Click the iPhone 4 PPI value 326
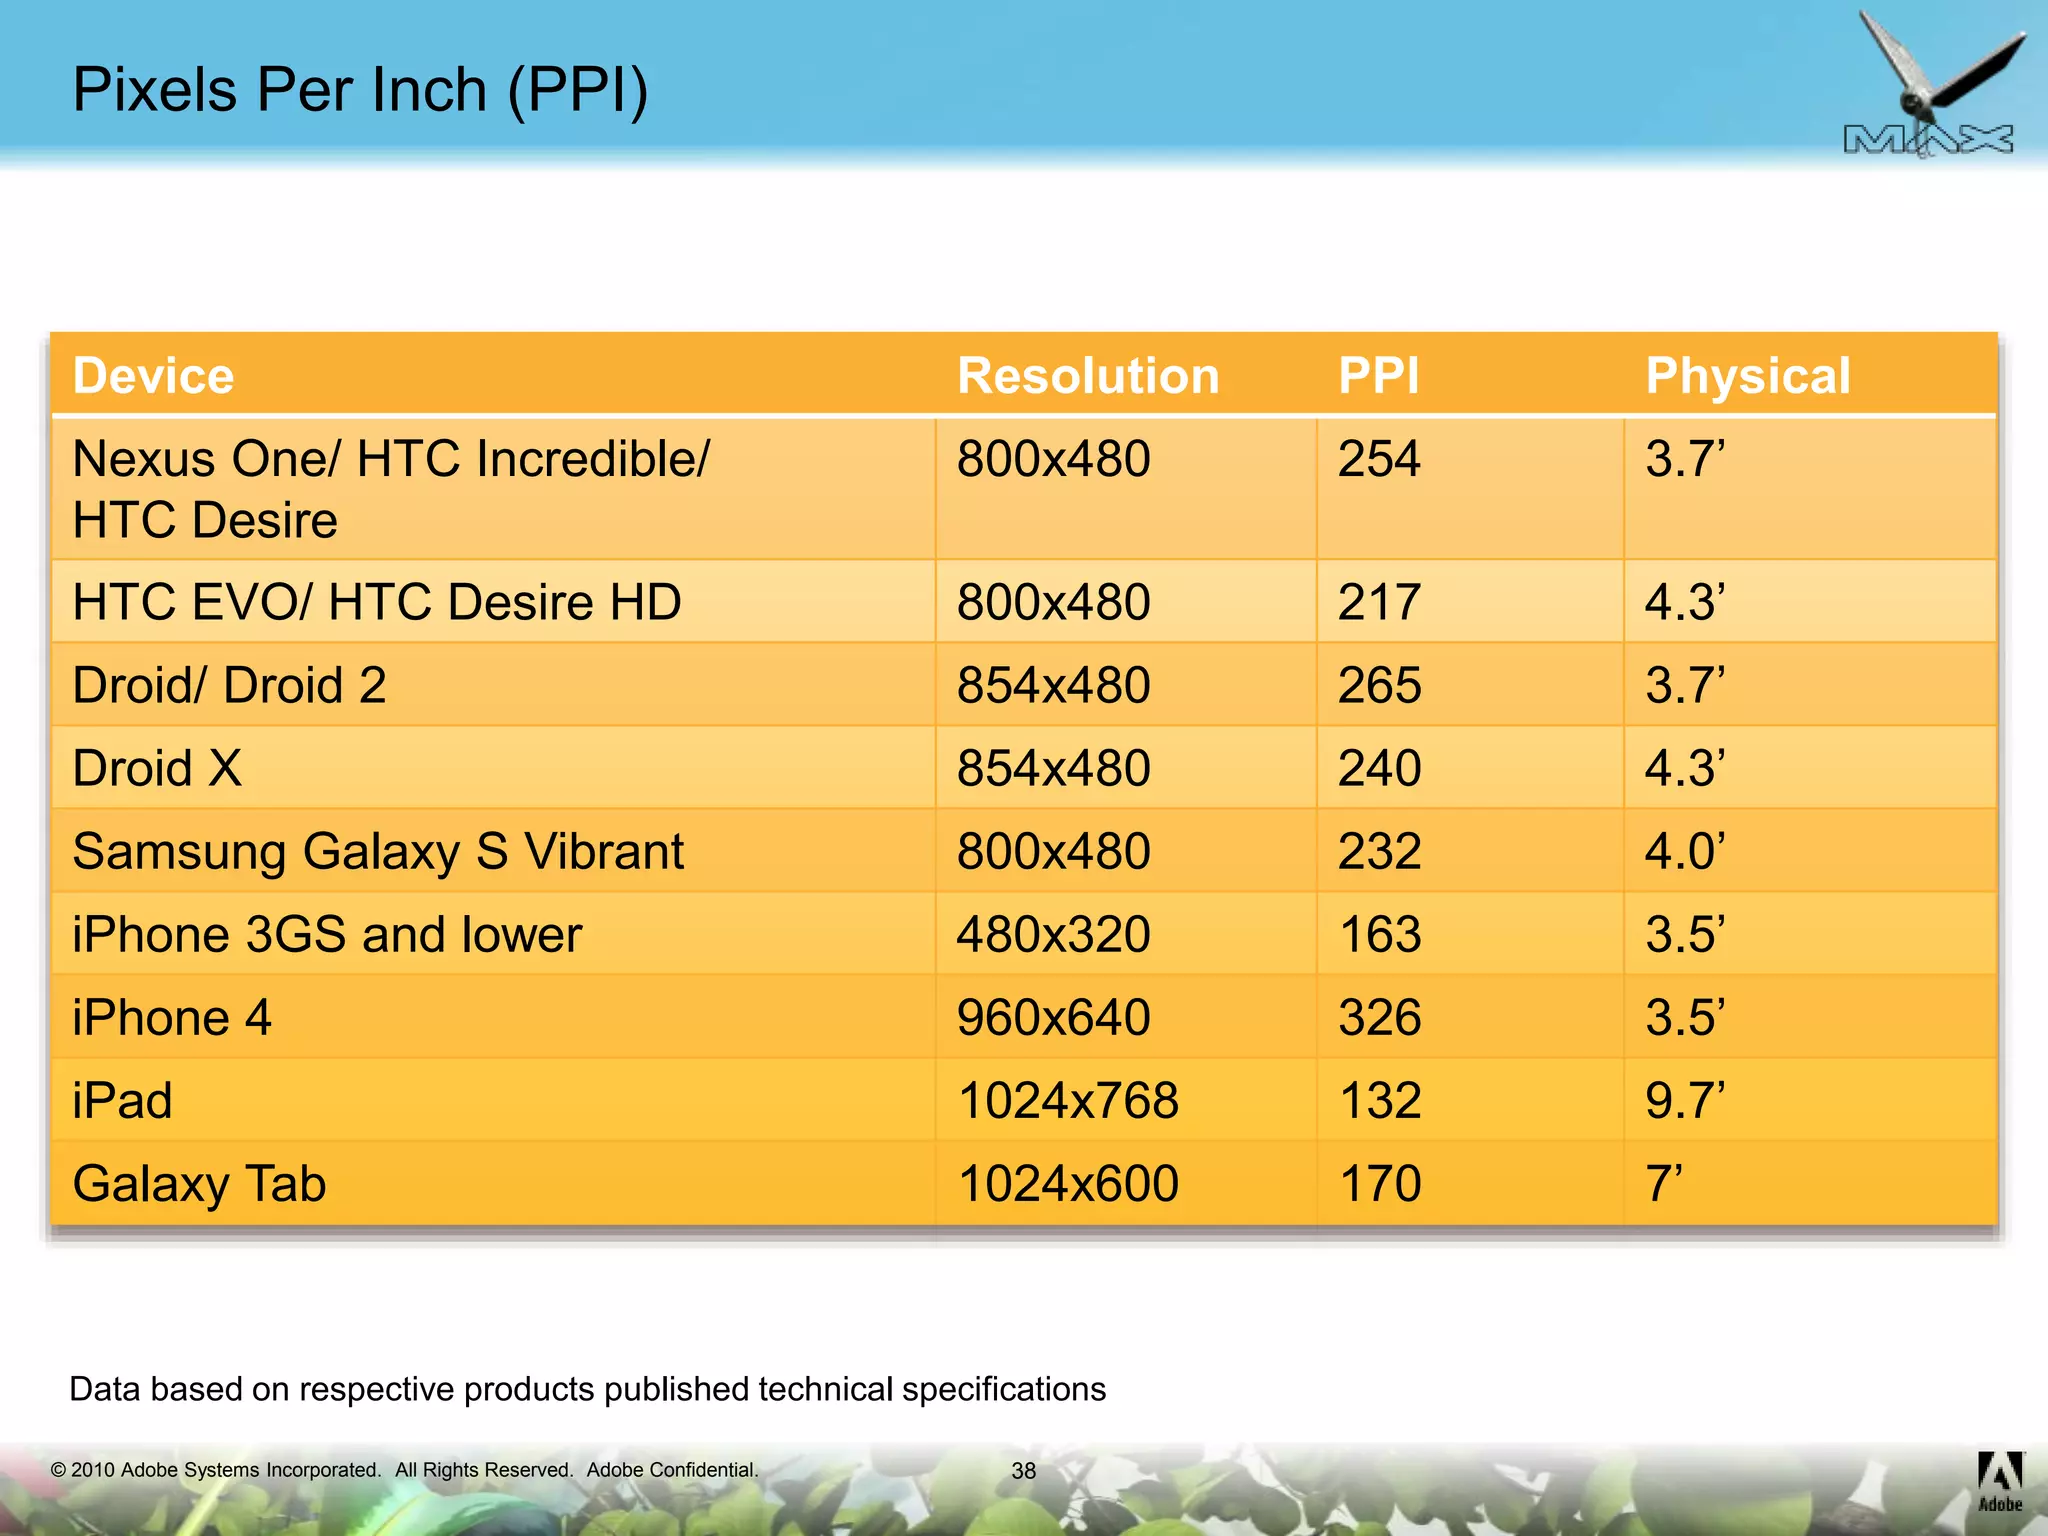Screen dimensions: 2048x1536 click(x=1379, y=1017)
